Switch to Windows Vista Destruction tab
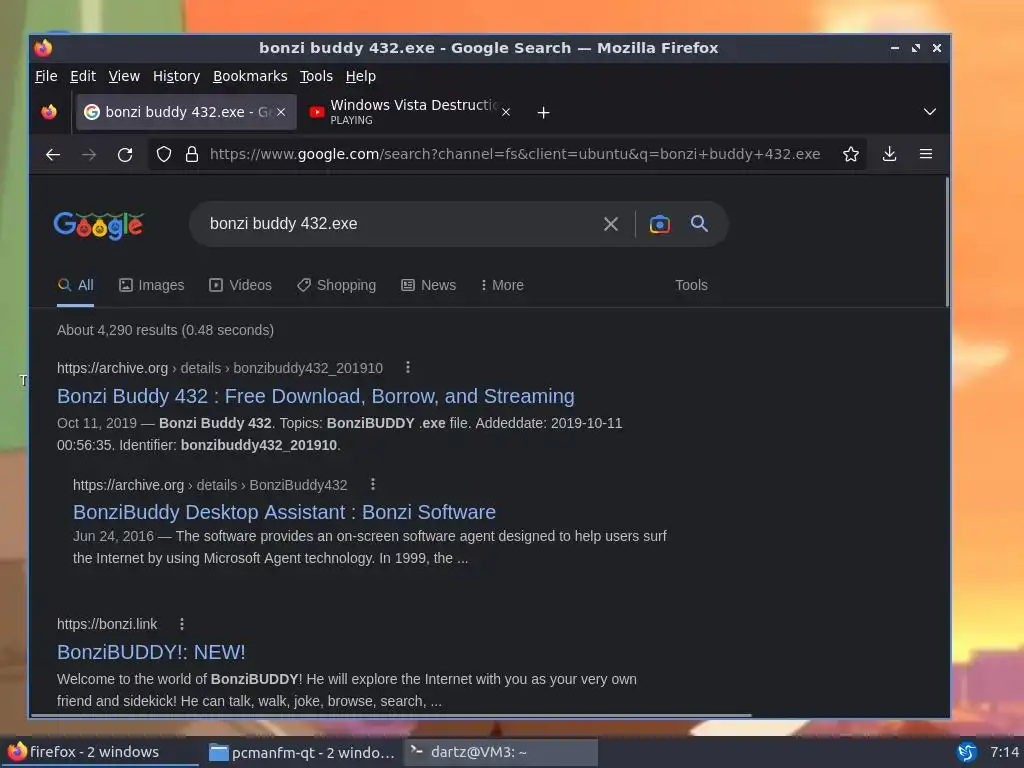This screenshot has width=1024, height=768. [x=410, y=112]
